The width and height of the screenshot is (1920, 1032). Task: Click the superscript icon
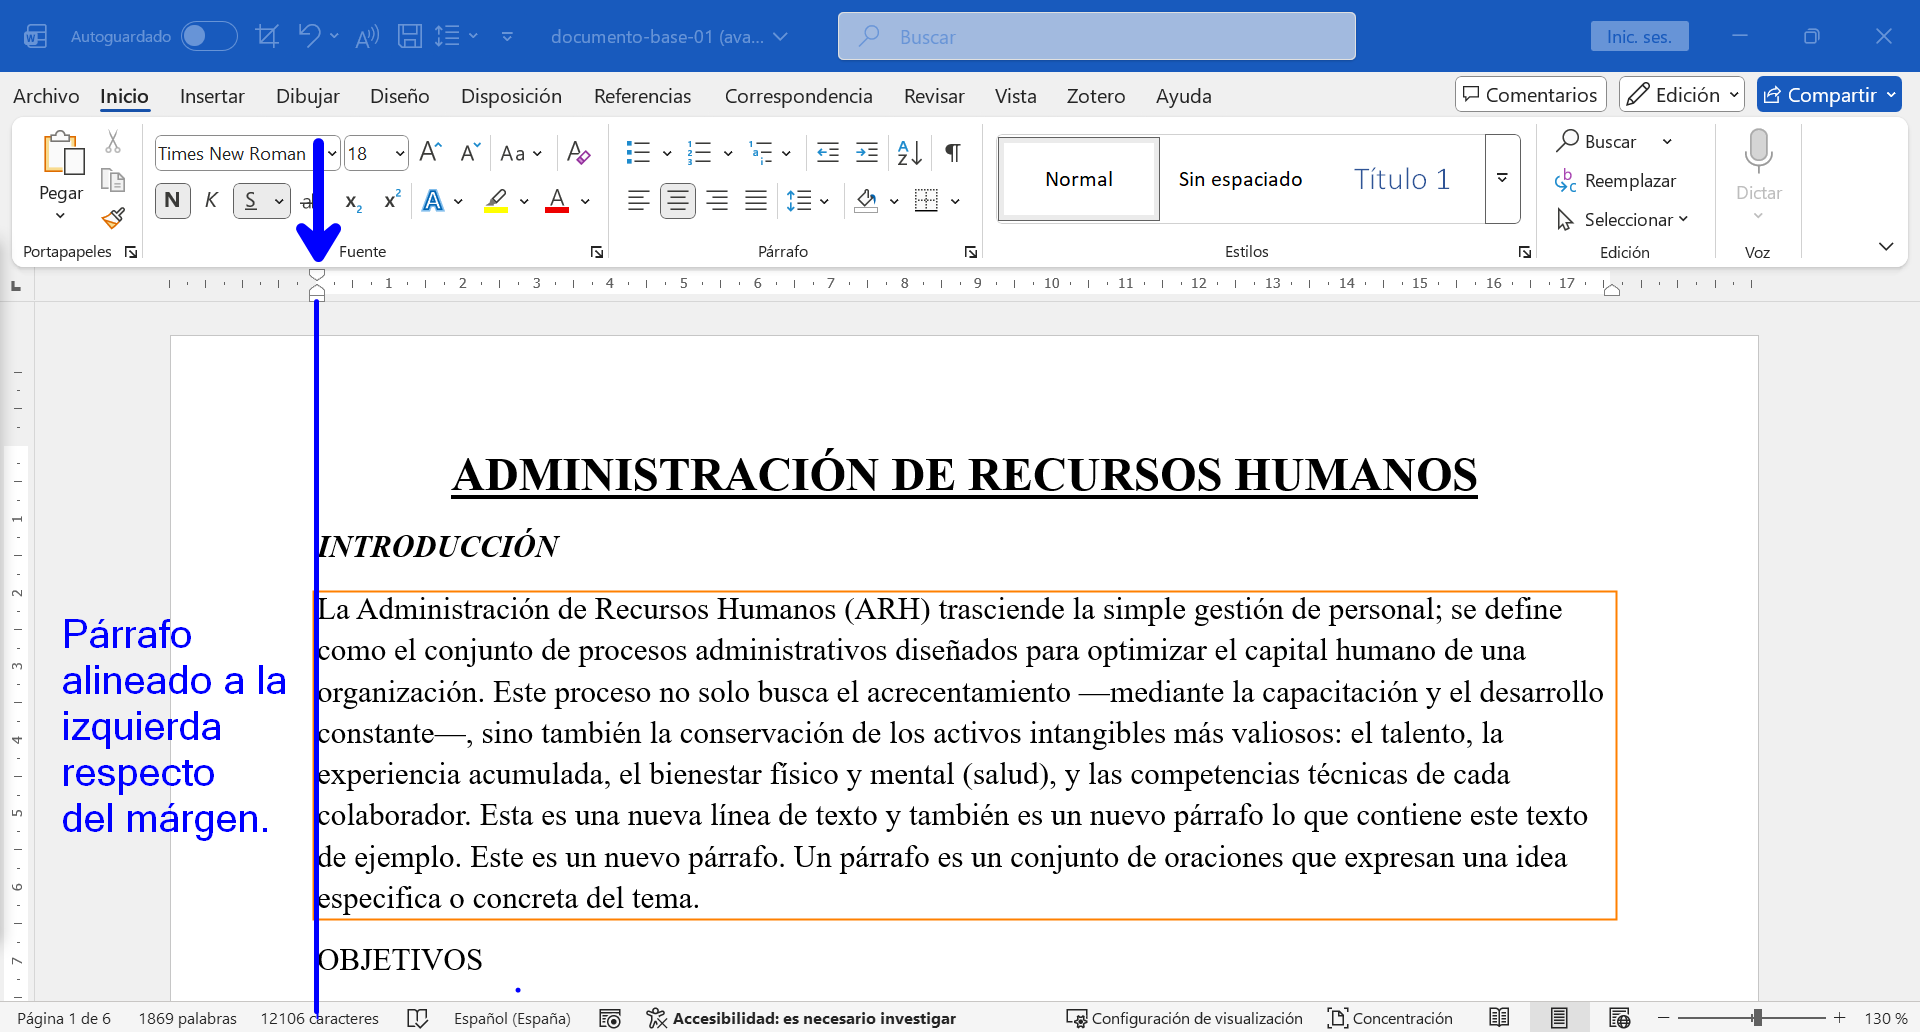click(392, 201)
